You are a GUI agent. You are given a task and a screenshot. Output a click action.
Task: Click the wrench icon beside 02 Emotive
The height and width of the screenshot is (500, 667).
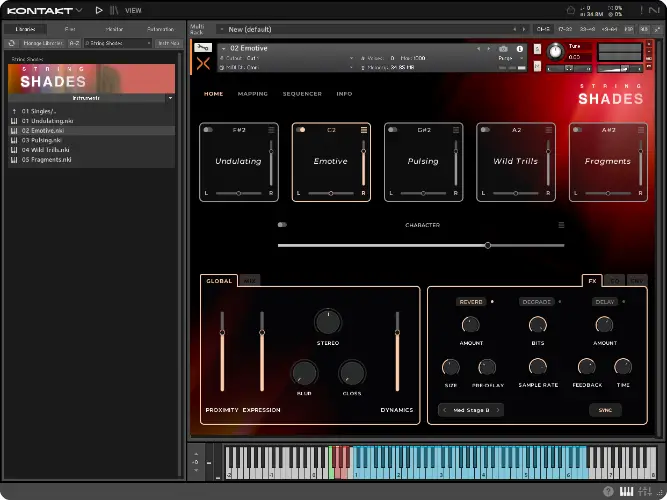201,48
